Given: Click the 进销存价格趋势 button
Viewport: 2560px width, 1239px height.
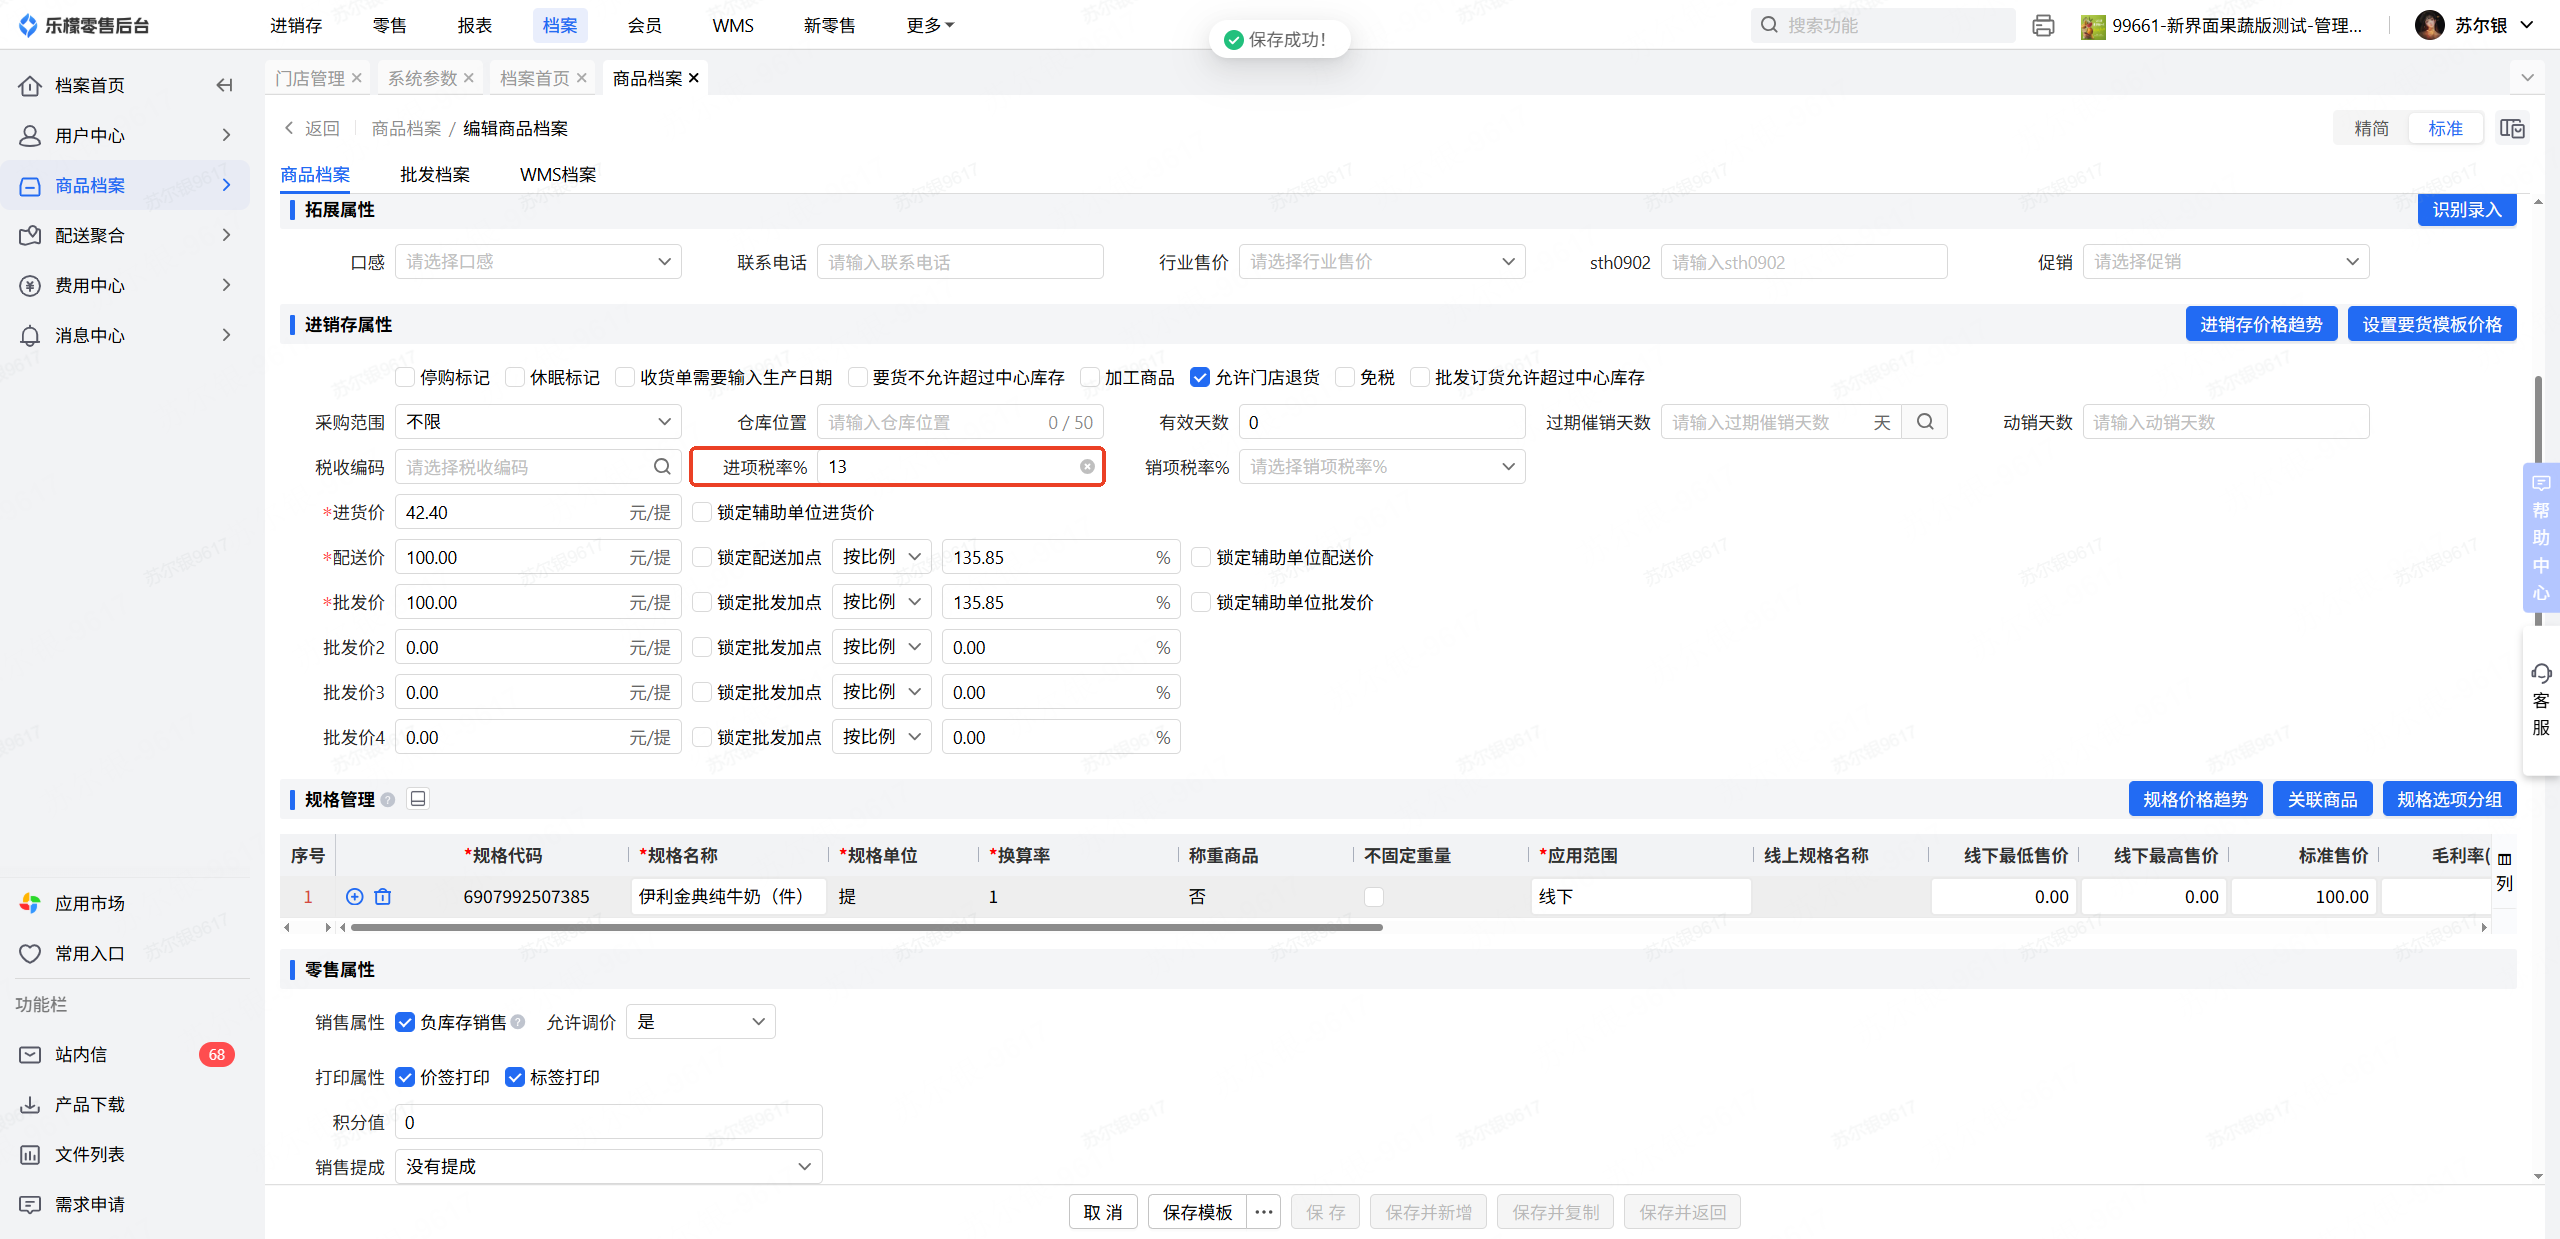Looking at the screenshot, I should [2260, 324].
